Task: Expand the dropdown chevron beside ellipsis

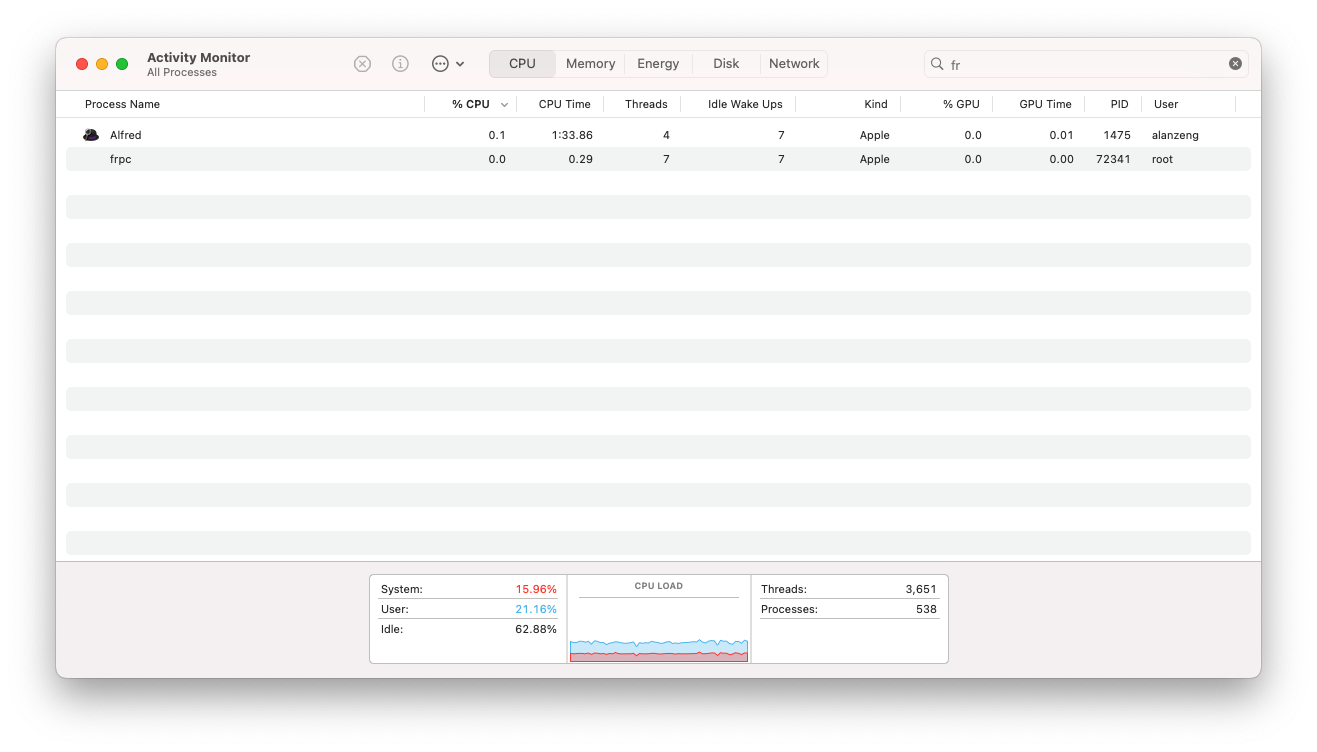Action: [460, 64]
